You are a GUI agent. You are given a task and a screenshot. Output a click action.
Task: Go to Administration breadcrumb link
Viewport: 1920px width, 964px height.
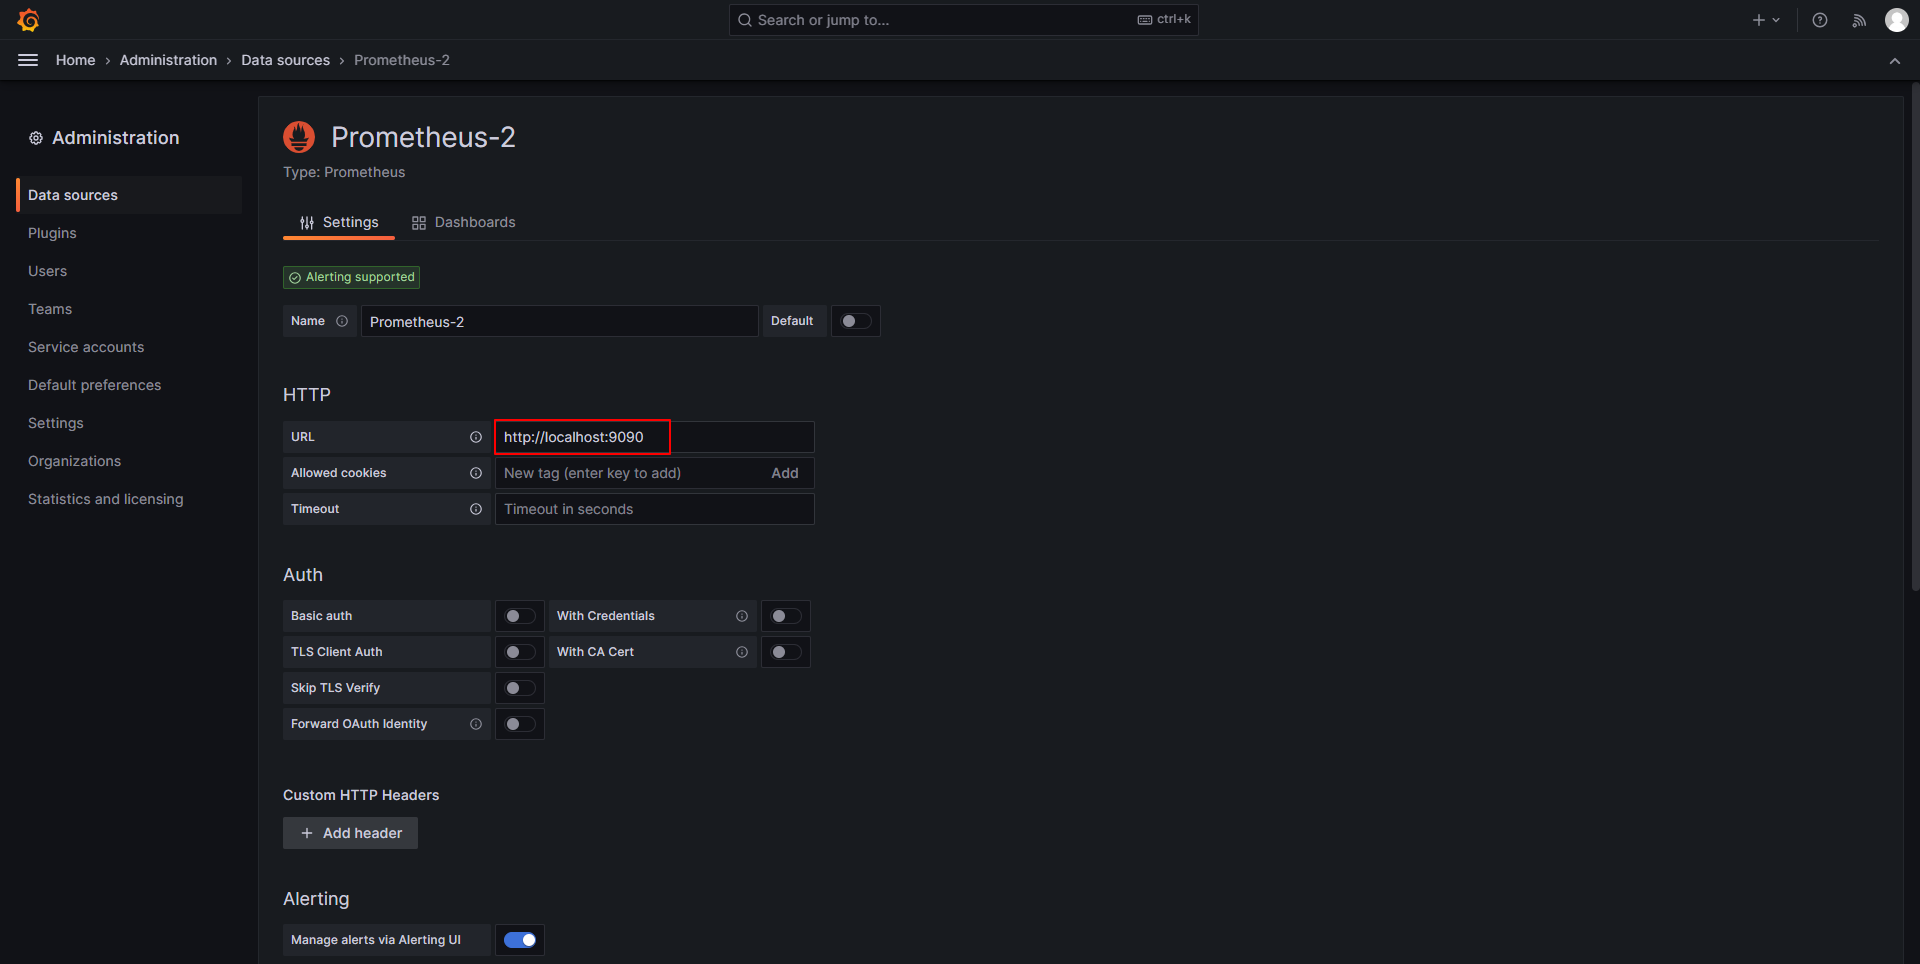click(168, 60)
